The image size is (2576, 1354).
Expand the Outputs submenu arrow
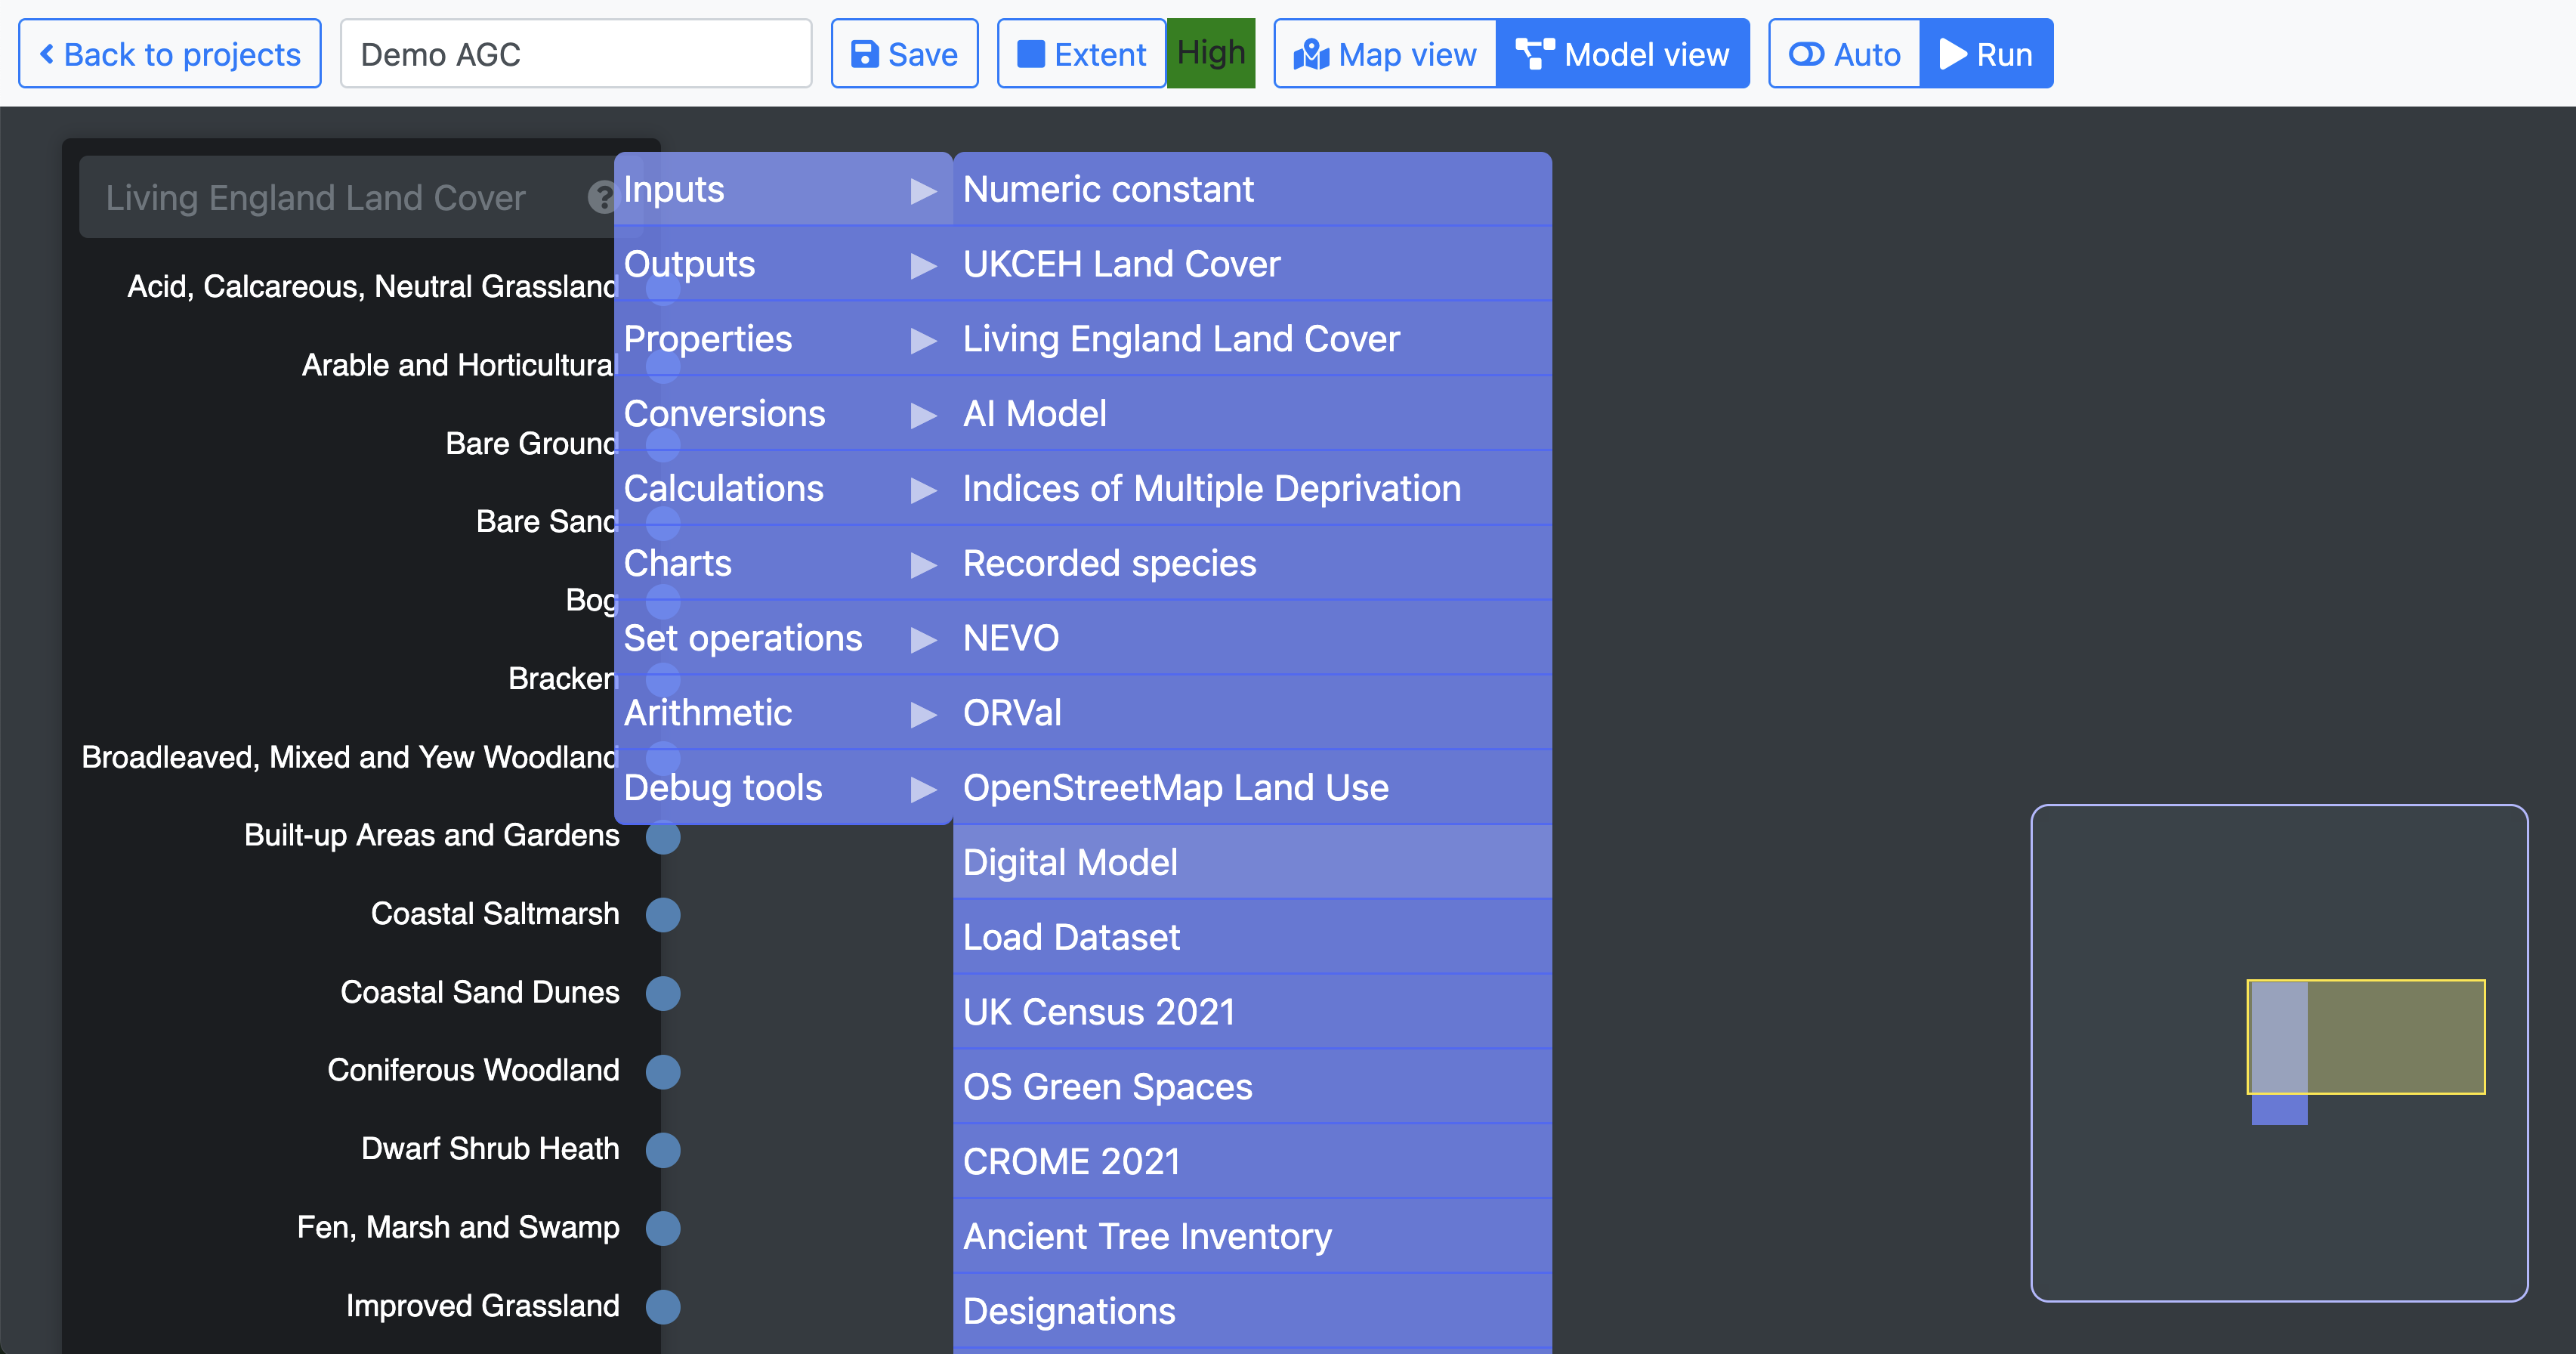(x=923, y=265)
